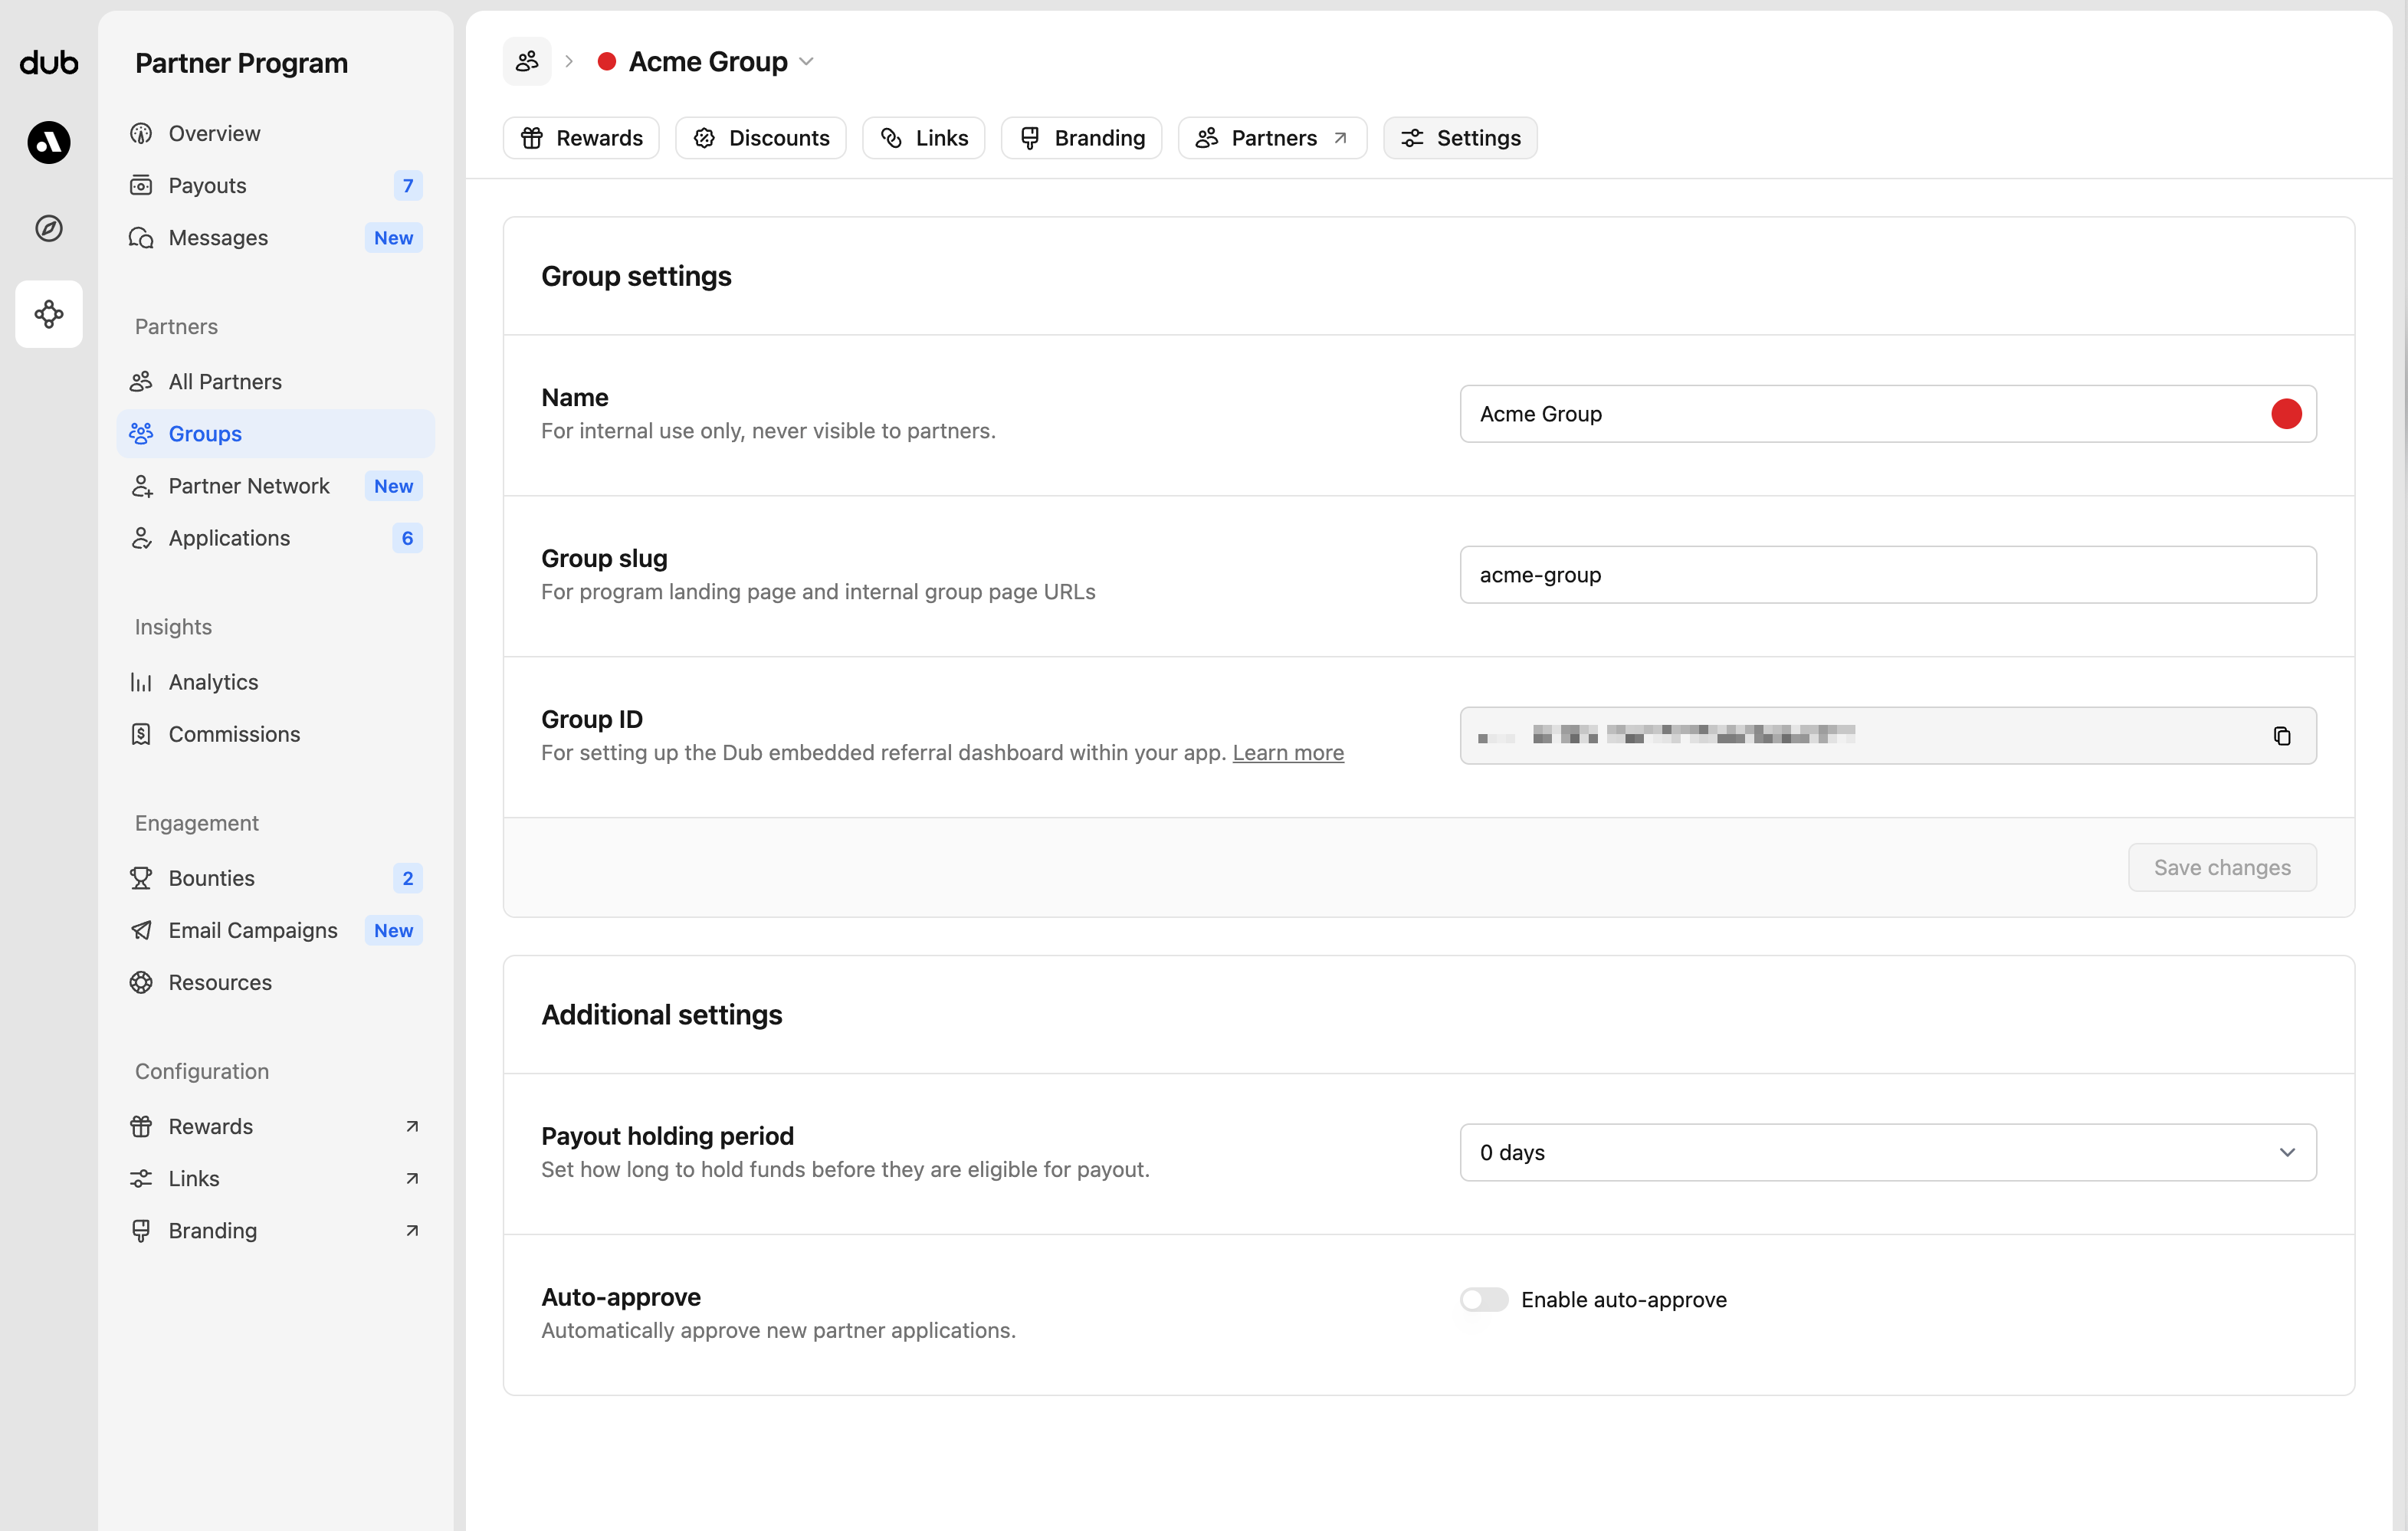The image size is (2408, 1531).
Task: Copy the Group ID to clipboard
Action: click(2281, 736)
